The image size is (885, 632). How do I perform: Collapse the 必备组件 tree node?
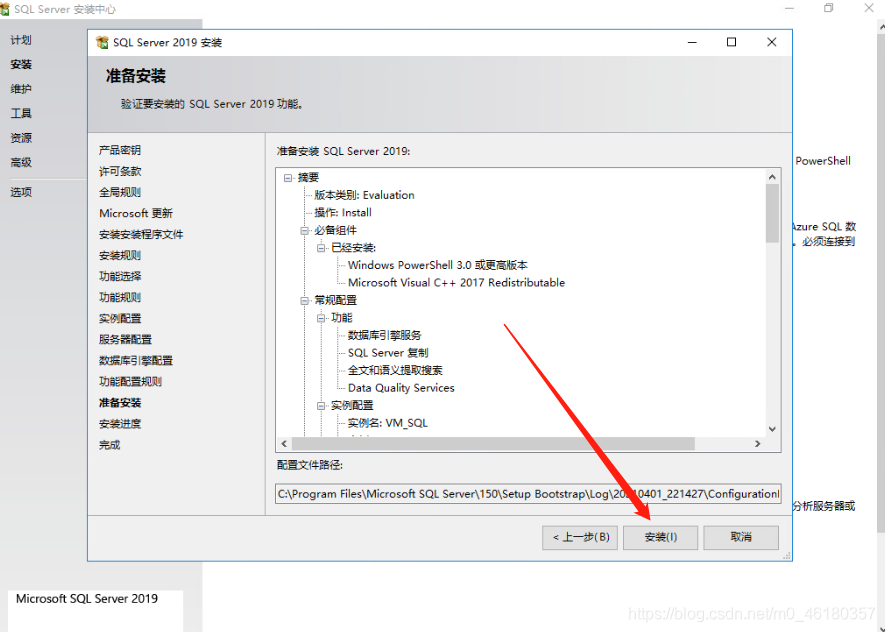point(305,230)
